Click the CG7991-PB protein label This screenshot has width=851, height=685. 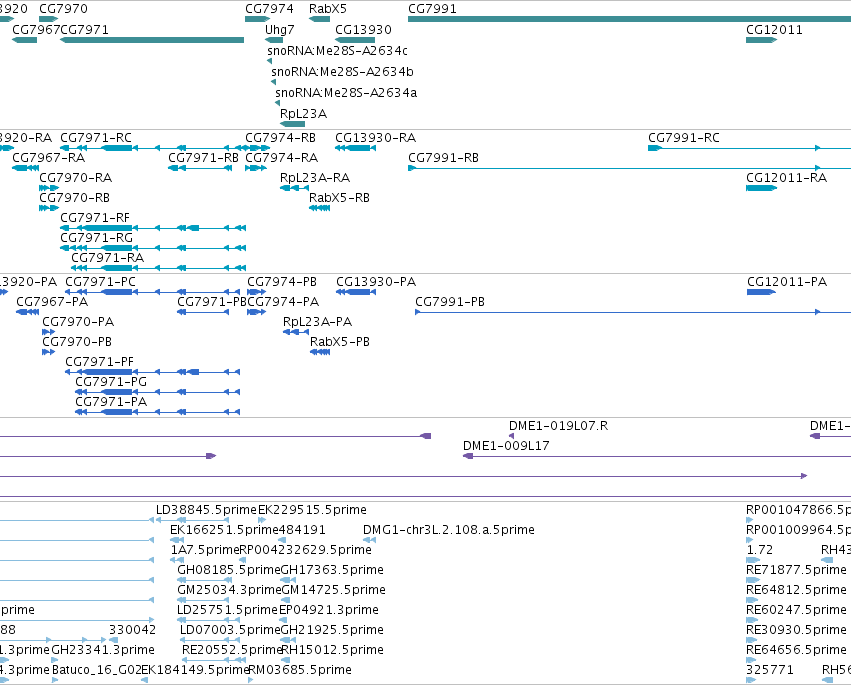click(450, 302)
